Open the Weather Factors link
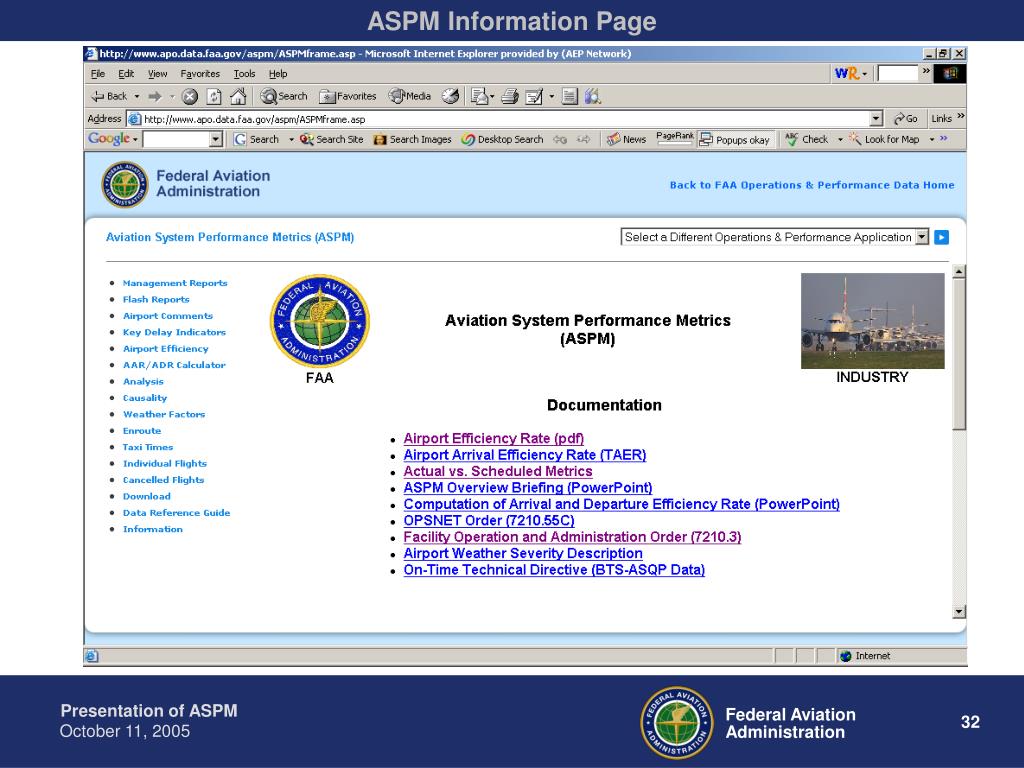 click(164, 414)
